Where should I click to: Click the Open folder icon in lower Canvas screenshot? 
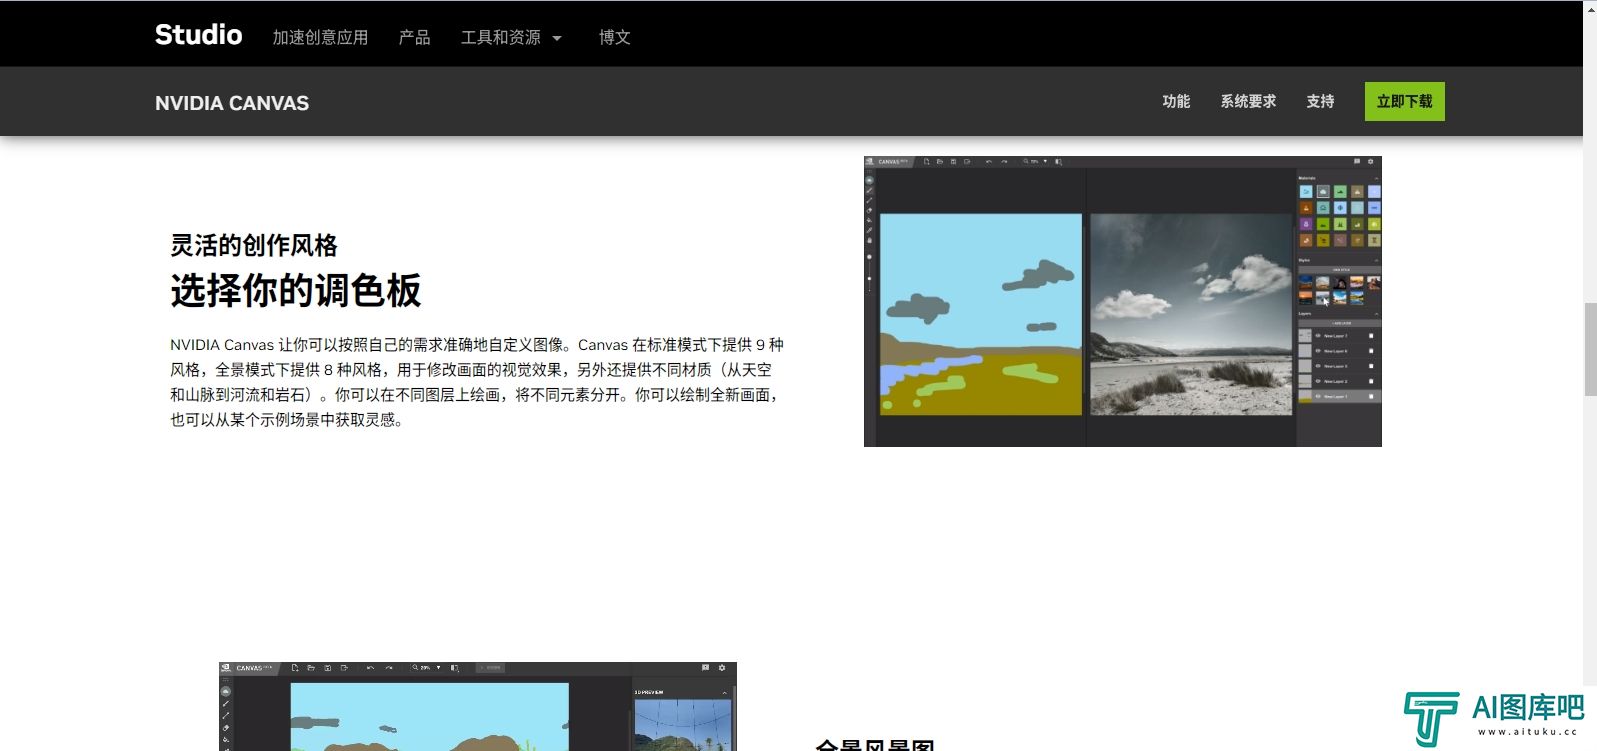click(311, 668)
